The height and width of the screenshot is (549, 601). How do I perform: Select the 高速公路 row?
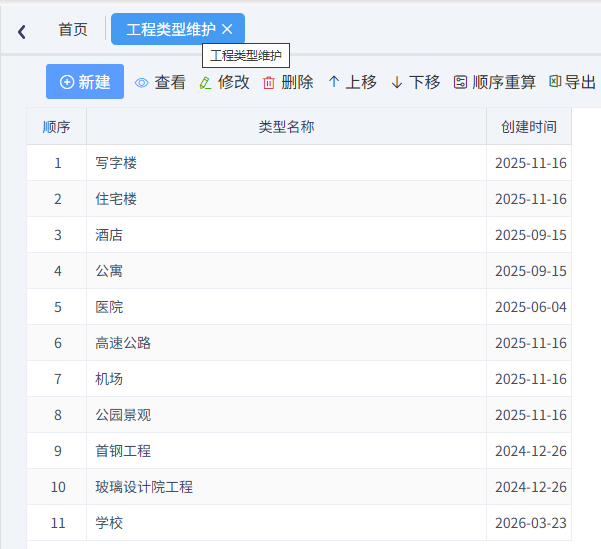[x=299, y=343]
